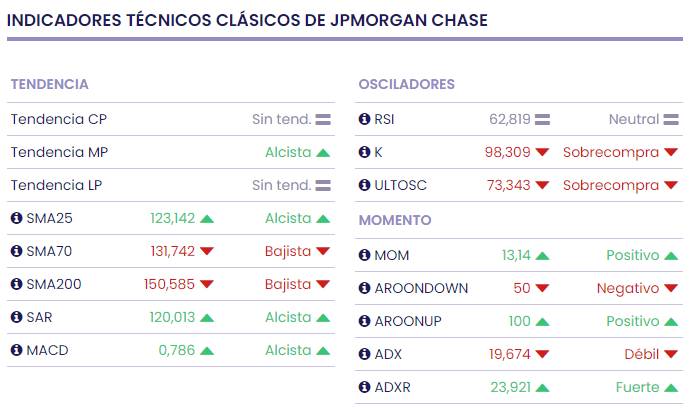Click the info icon beside SMA25

point(16,218)
